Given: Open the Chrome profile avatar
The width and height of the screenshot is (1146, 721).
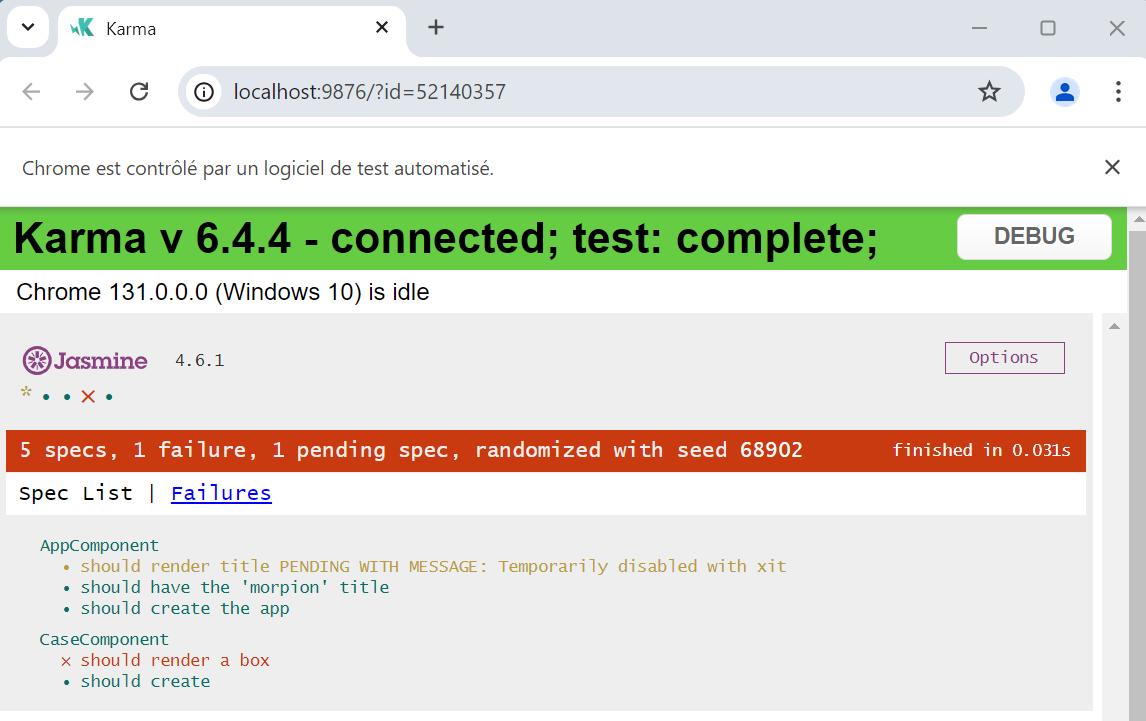Looking at the screenshot, I should pyautogui.click(x=1065, y=91).
